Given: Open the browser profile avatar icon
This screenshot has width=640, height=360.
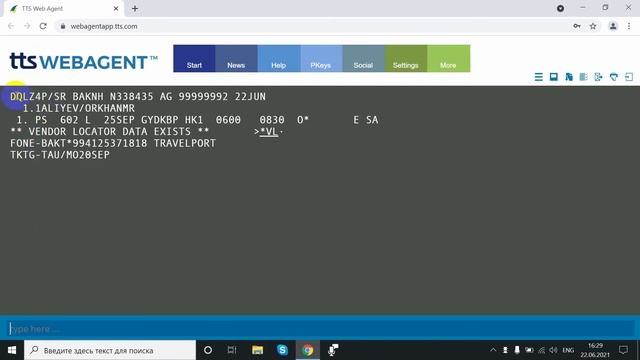Looking at the screenshot, I should pyautogui.click(x=613, y=26).
